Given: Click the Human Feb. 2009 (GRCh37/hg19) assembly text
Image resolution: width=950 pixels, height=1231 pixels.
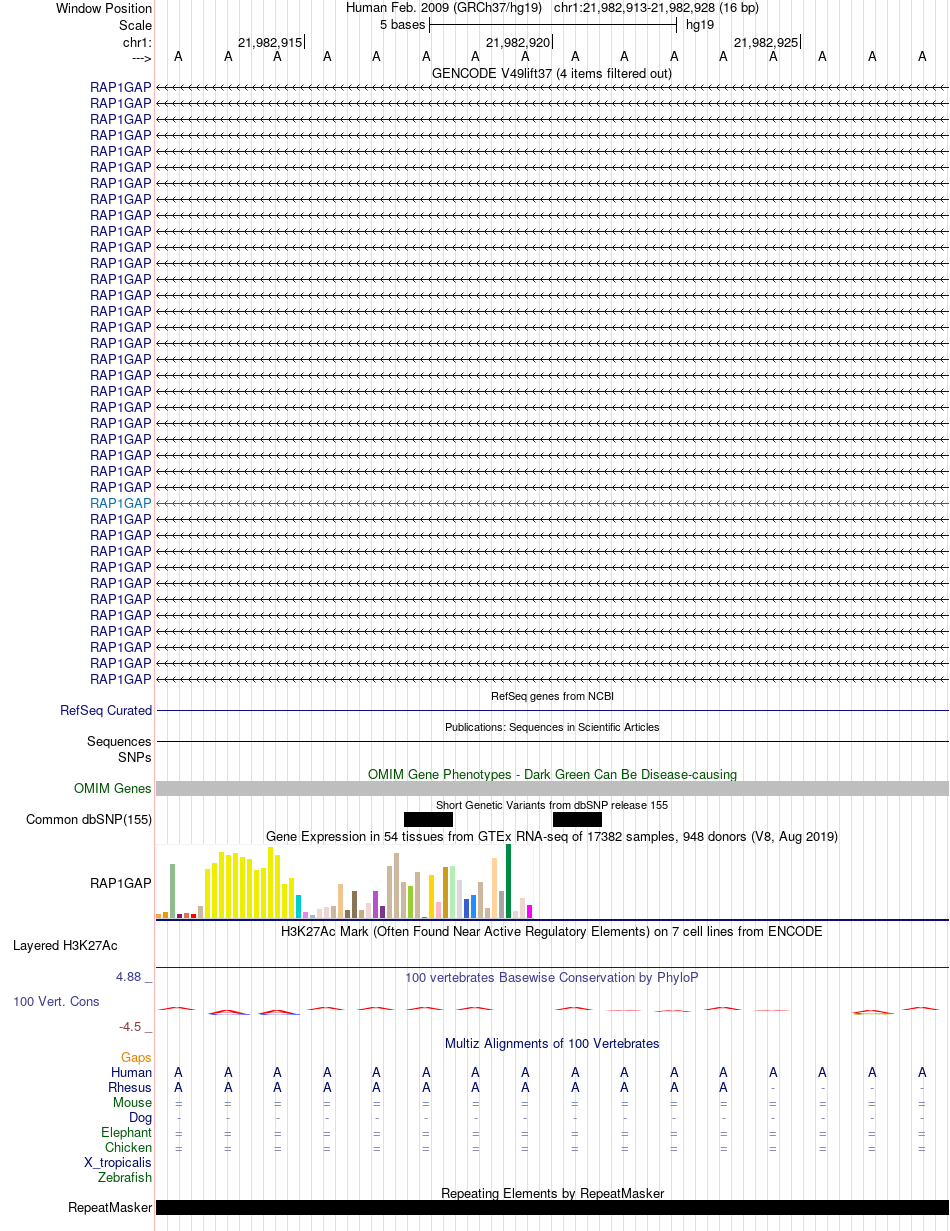Looking at the screenshot, I should coord(444,8).
